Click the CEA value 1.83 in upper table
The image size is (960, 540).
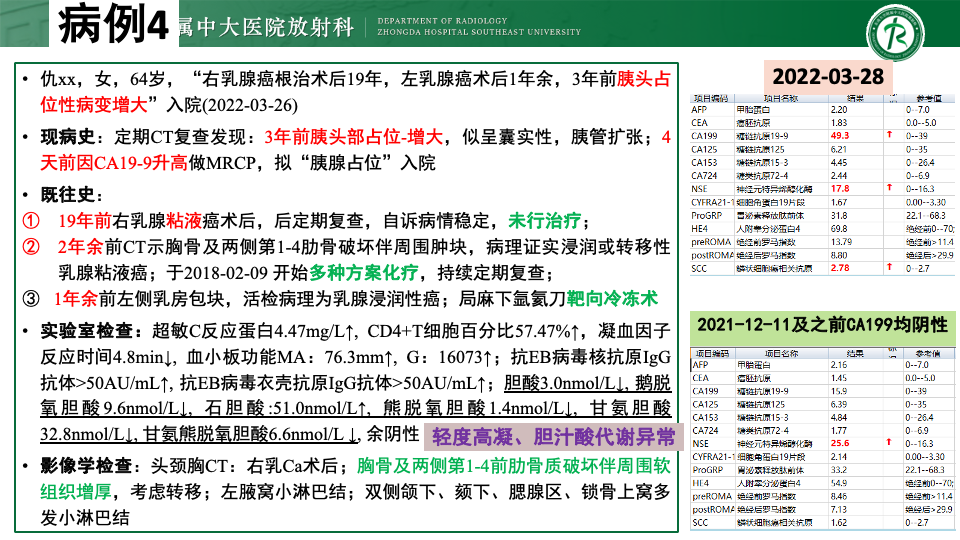839,122
